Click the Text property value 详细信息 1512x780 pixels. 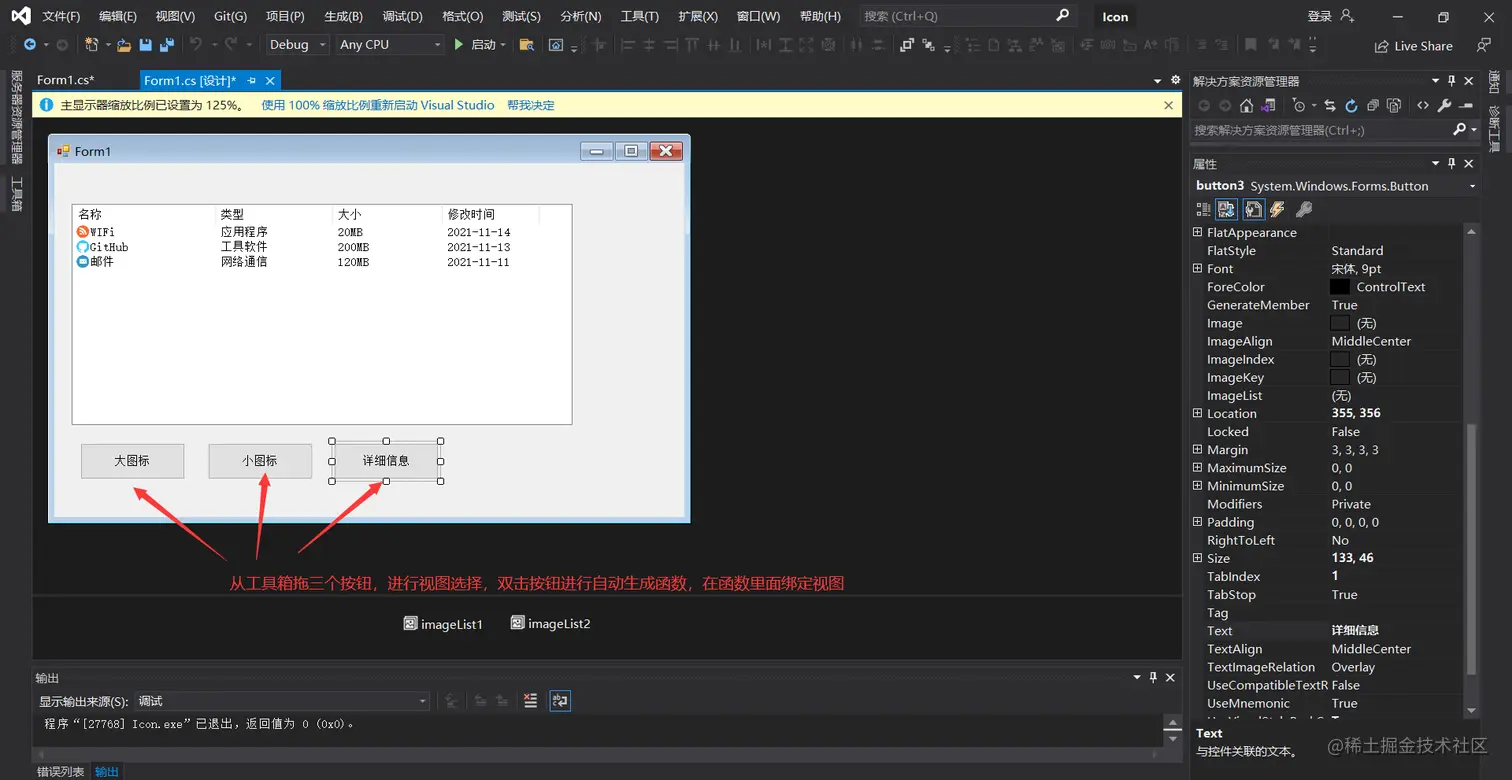click(x=1355, y=631)
